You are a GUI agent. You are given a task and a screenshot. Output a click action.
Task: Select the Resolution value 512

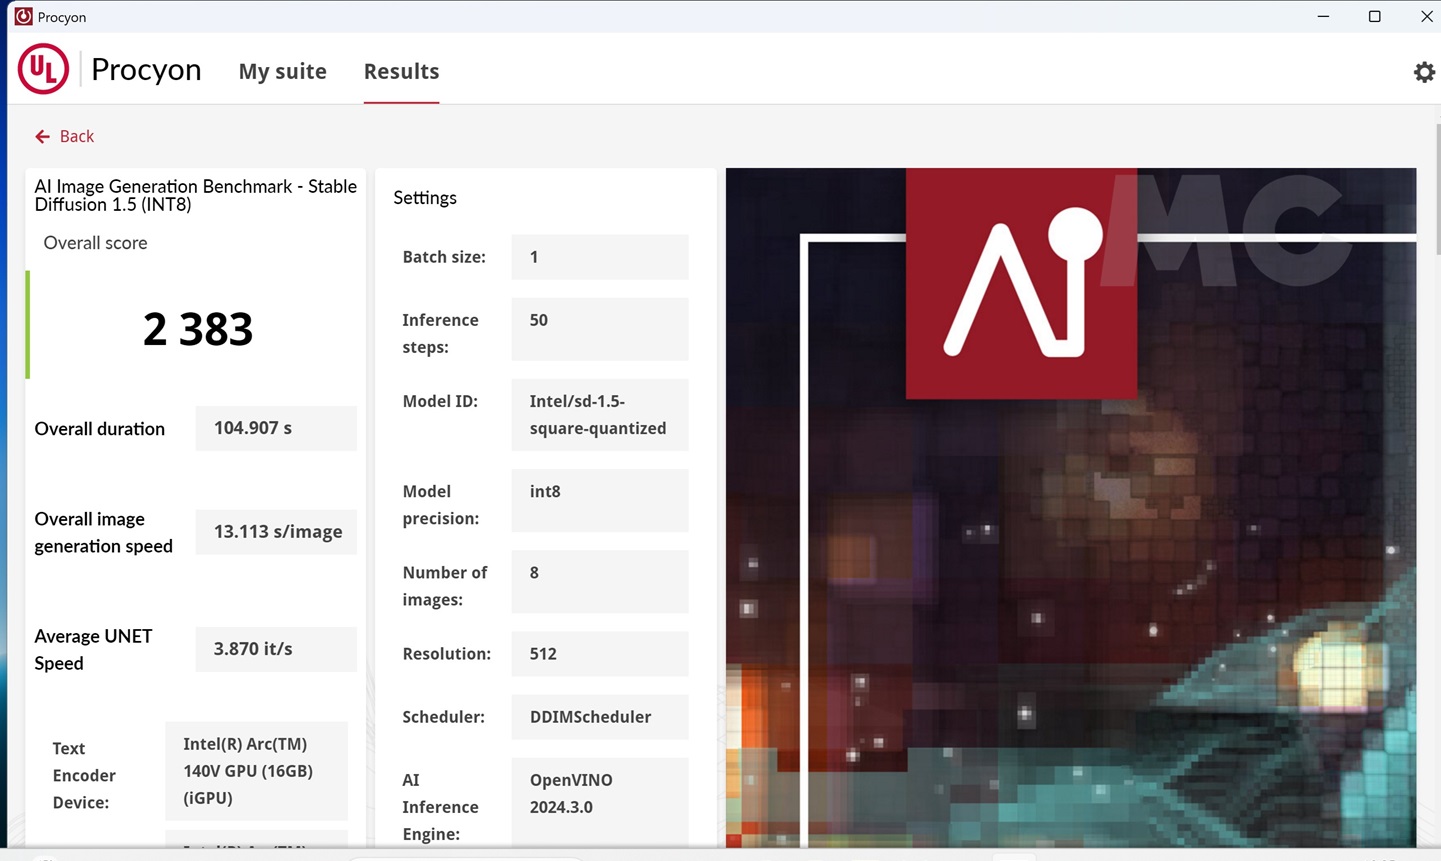coord(599,654)
